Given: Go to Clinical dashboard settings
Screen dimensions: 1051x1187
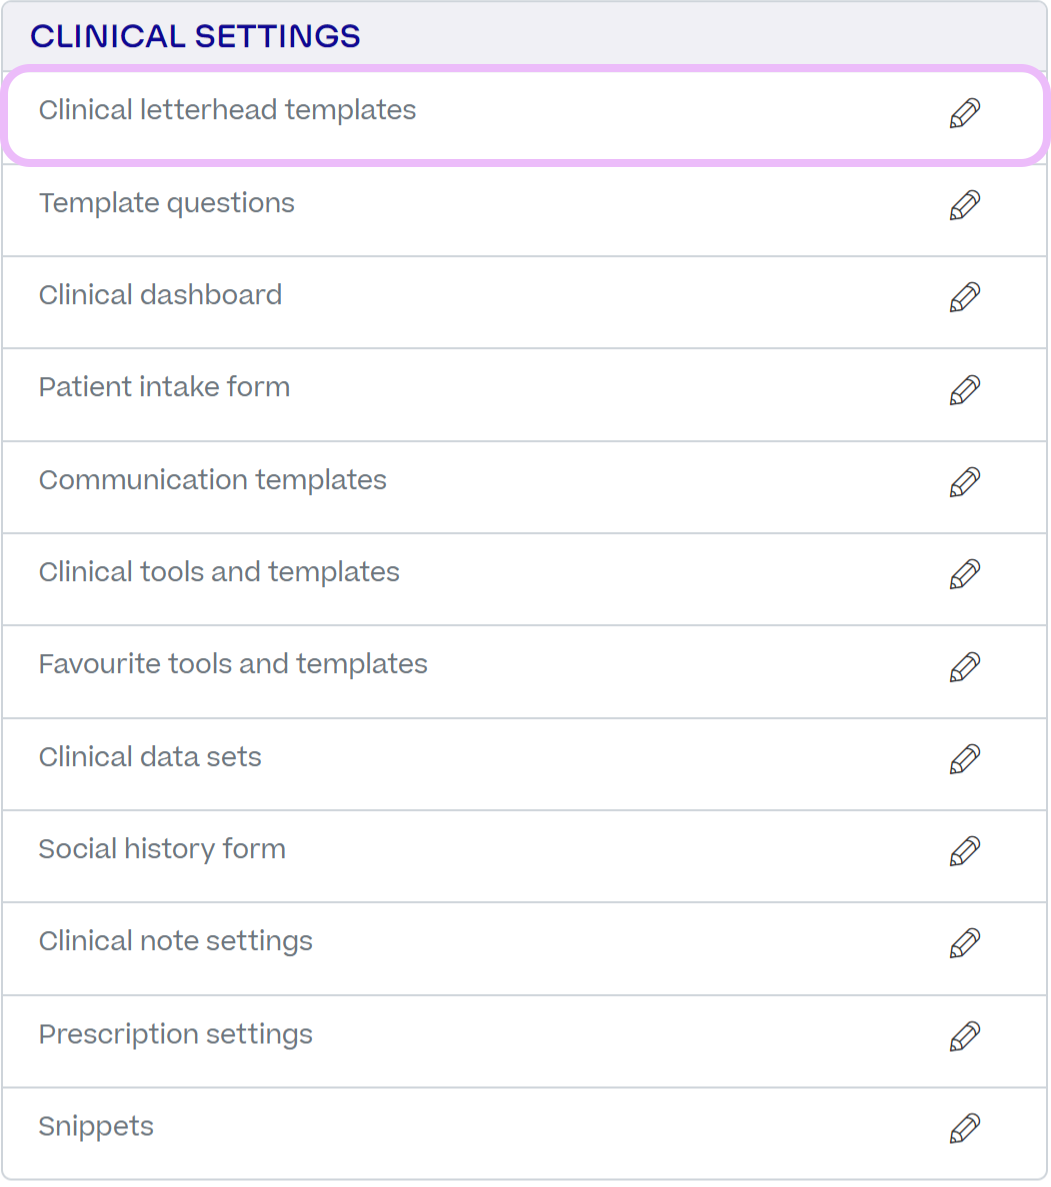Looking at the screenshot, I should [161, 295].
